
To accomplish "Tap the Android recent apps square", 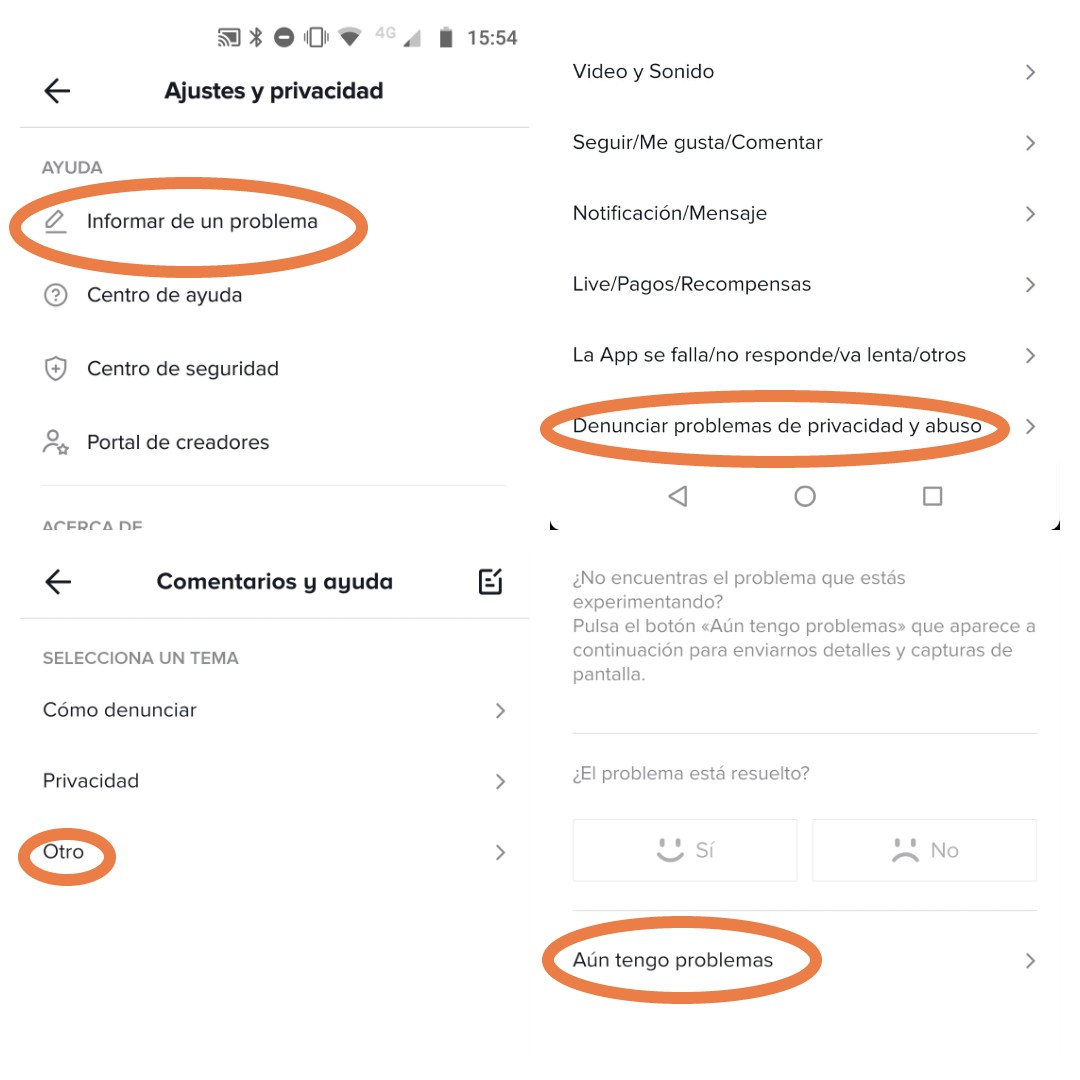I will [x=932, y=496].
